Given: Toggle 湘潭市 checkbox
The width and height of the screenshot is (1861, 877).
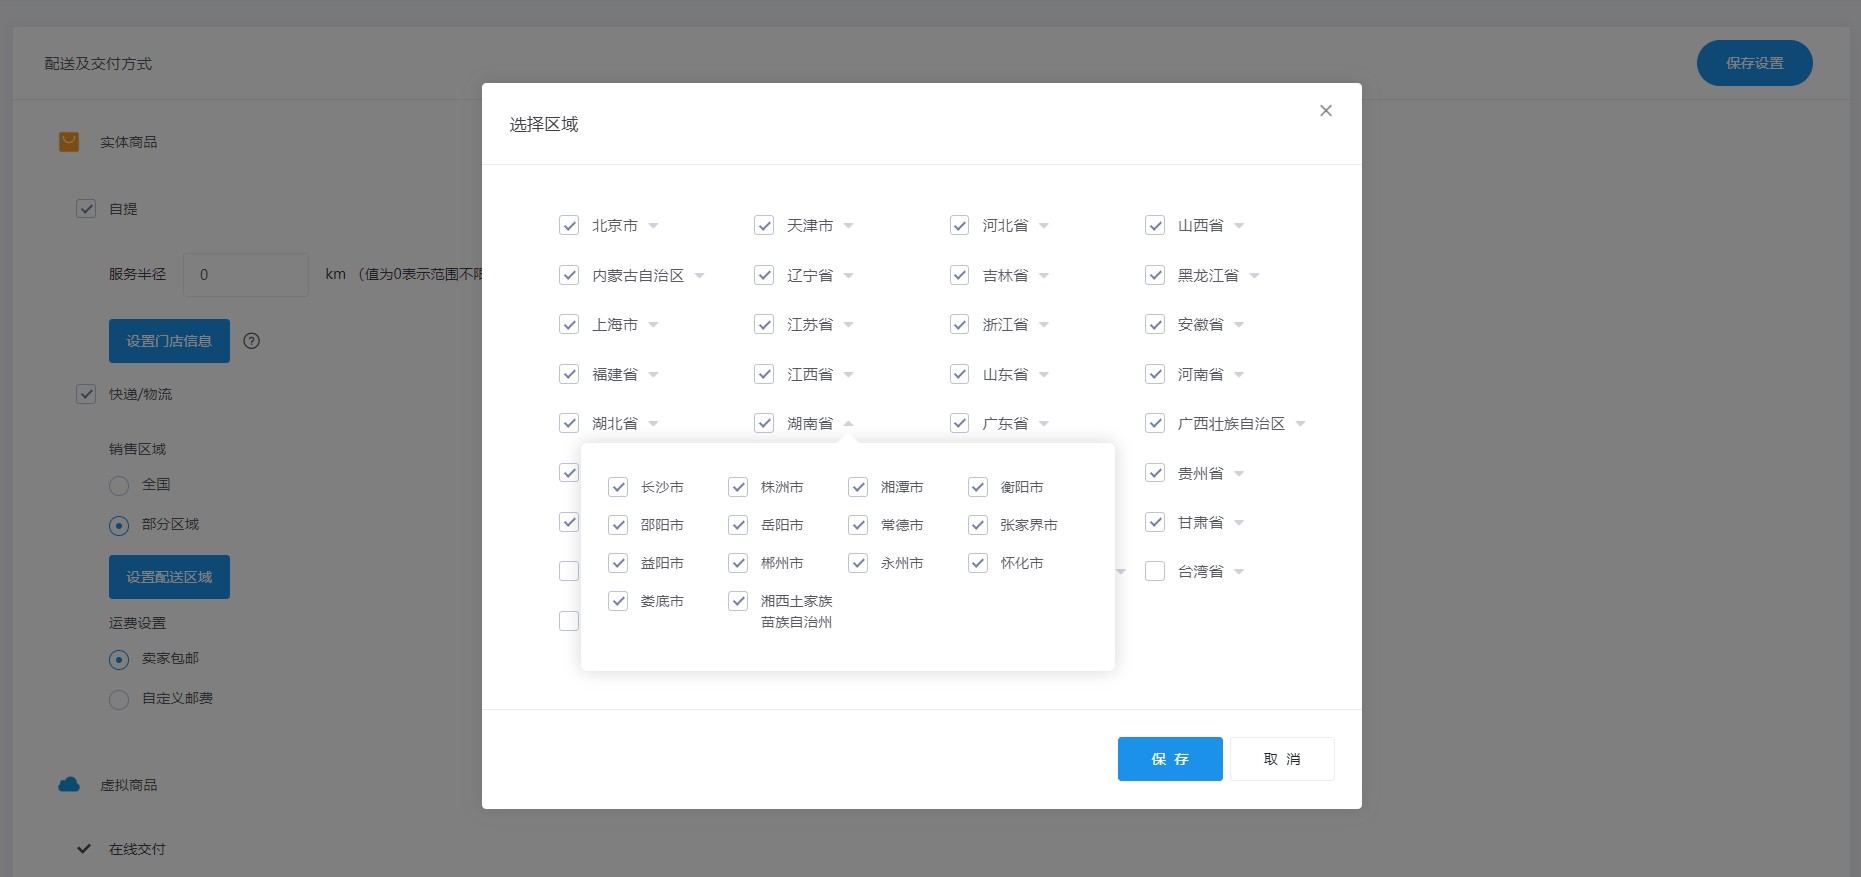Looking at the screenshot, I should pyautogui.click(x=858, y=487).
